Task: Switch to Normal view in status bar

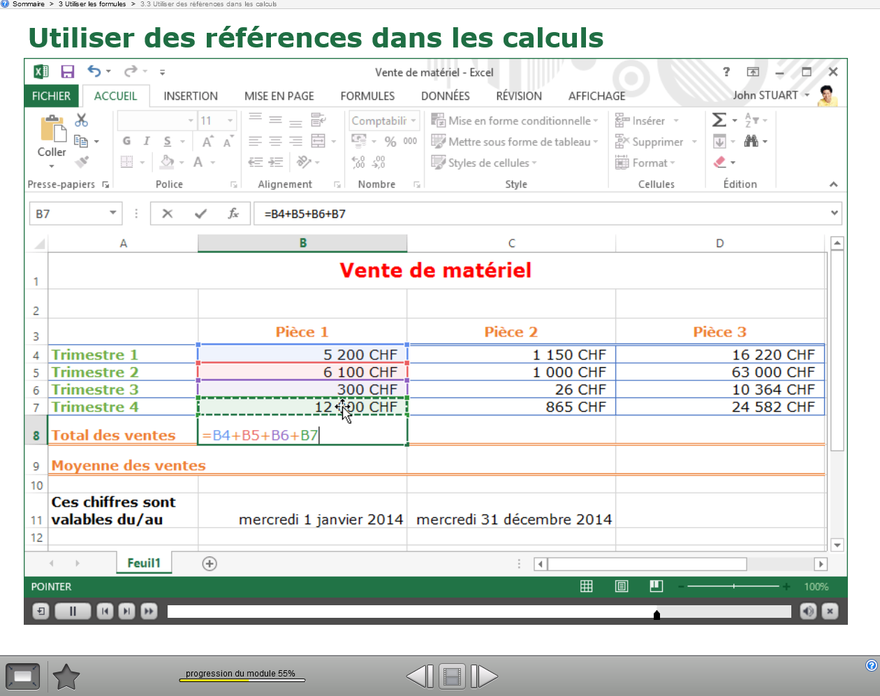Action: (587, 587)
